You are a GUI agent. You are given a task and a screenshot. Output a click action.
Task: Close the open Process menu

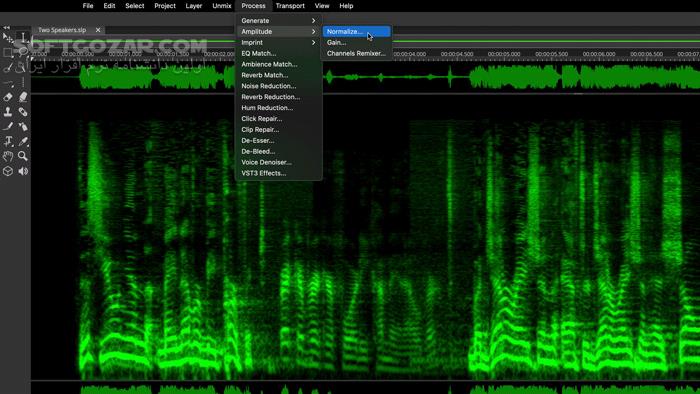pos(253,6)
